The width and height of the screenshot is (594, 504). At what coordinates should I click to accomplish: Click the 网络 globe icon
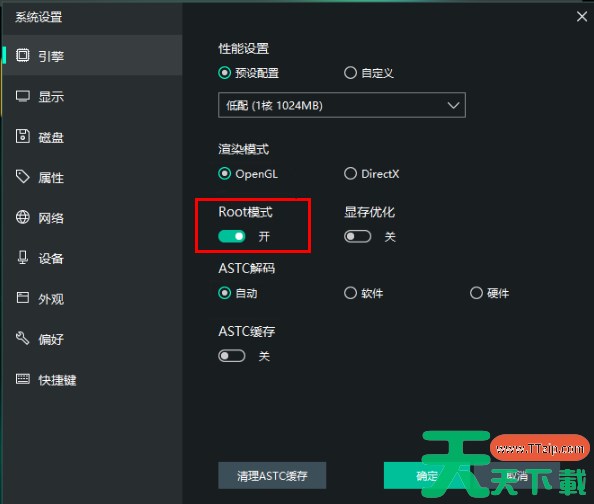(22, 217)
